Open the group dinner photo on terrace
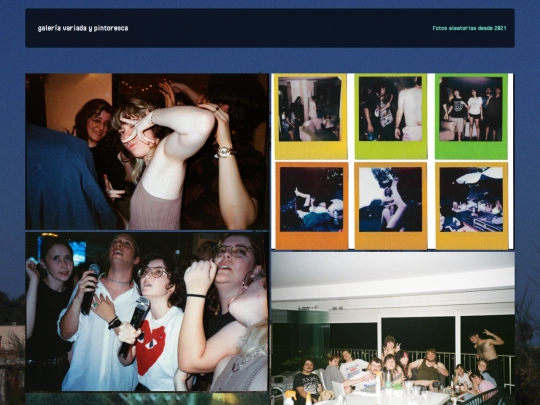 (x=393, y=329)
